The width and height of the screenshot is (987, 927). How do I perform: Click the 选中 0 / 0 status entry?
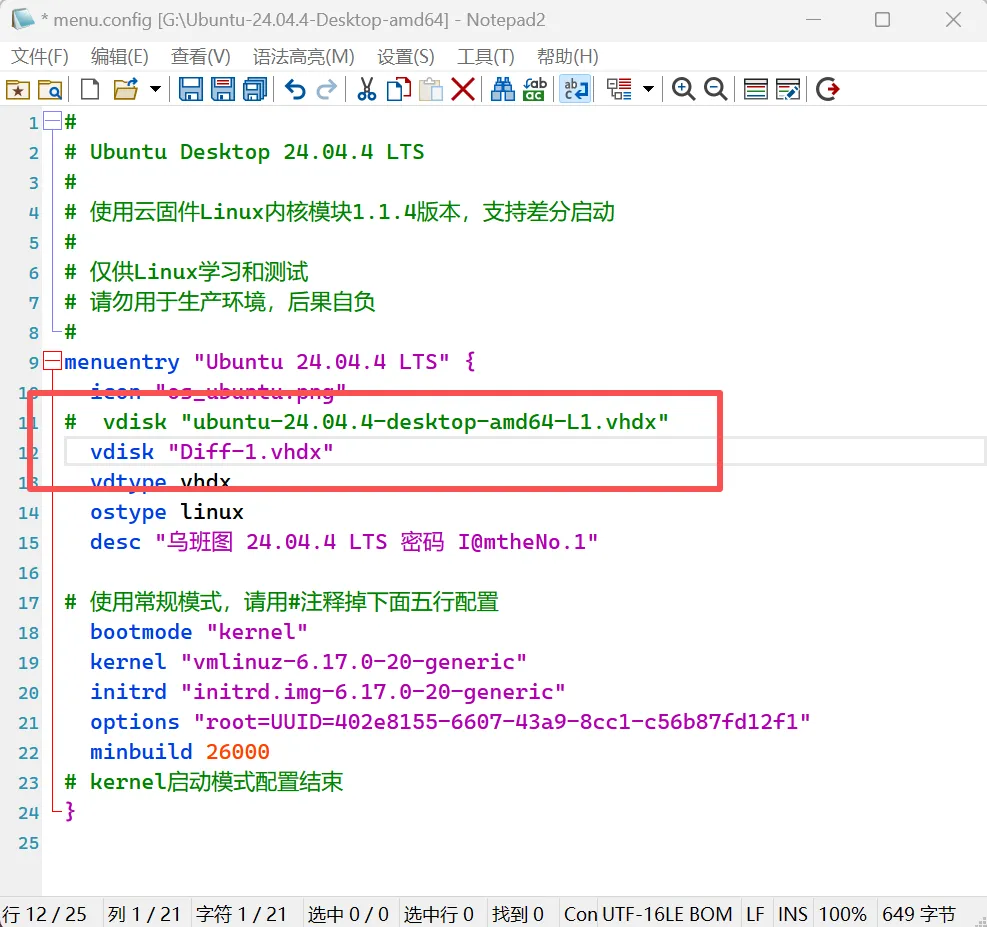347,914
